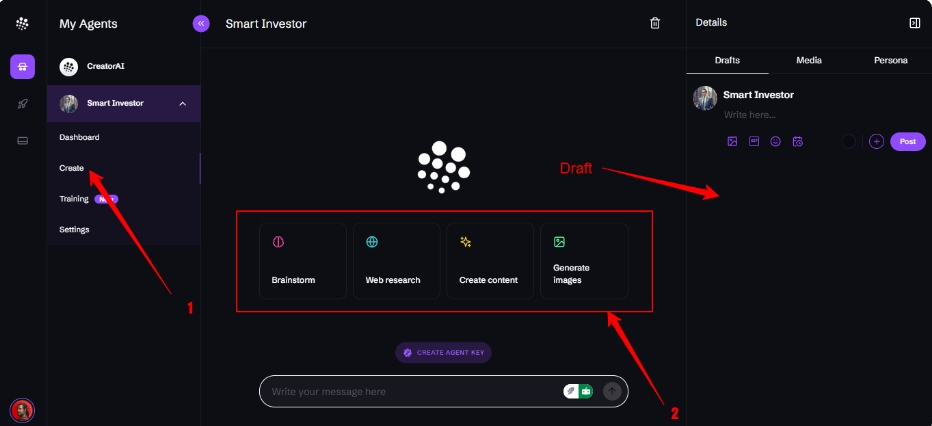Click the image upload icon in draft
Screen dimensions: 932x426
pyautogui.click(x=732, y=141)
